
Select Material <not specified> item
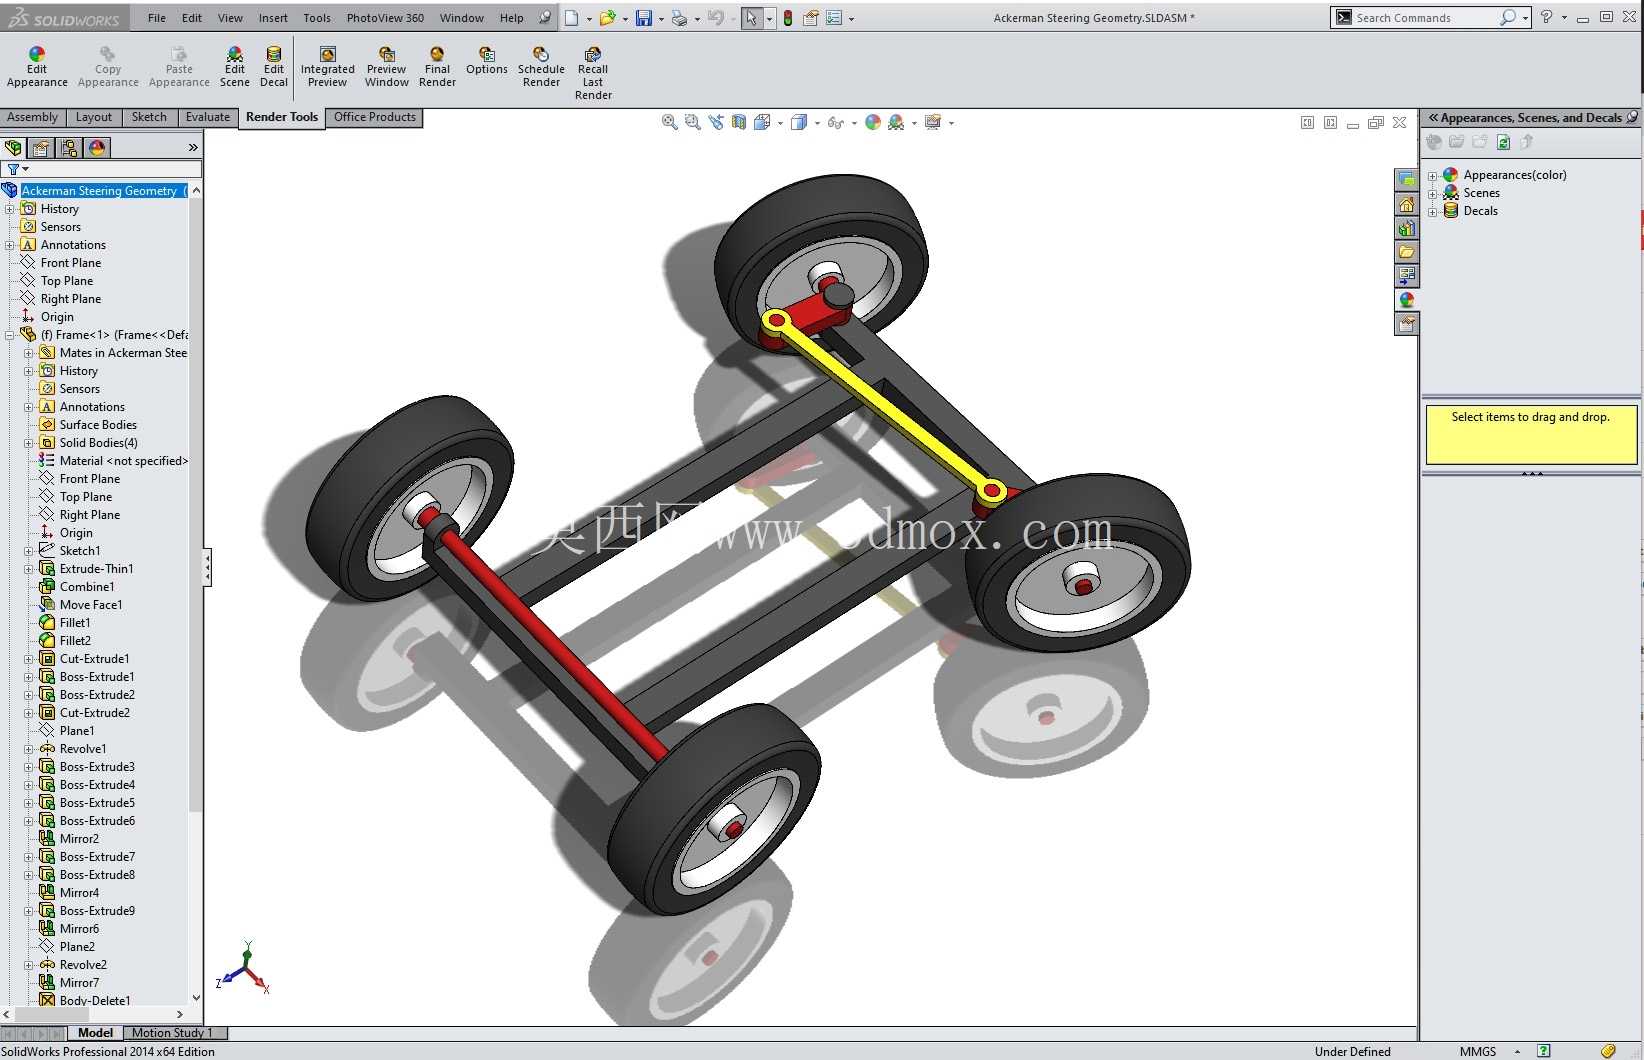click(123, 461)
